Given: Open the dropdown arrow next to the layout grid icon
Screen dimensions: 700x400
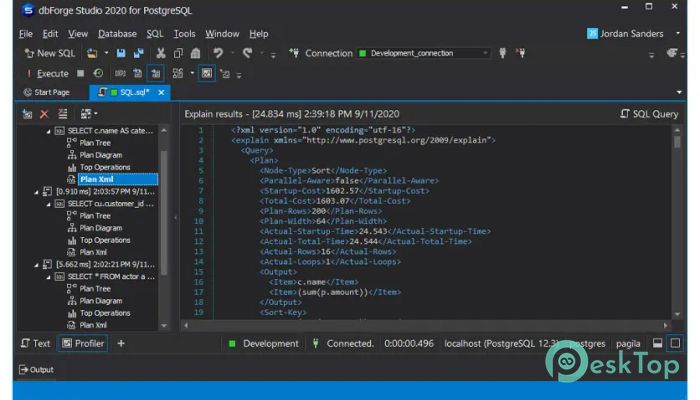Looking at the screenshot, I should click(x=192, y=73).
